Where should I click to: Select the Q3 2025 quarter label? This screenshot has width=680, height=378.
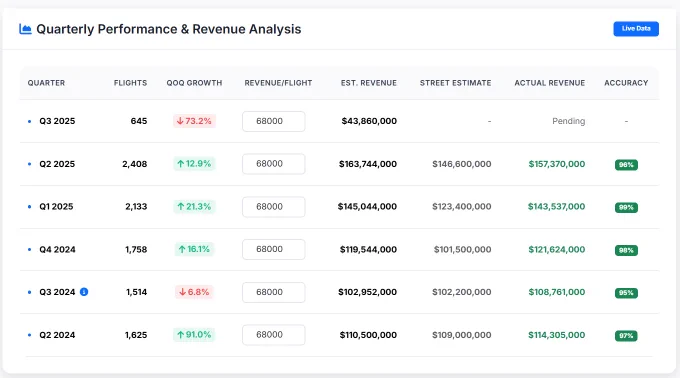tap(57, 121)
